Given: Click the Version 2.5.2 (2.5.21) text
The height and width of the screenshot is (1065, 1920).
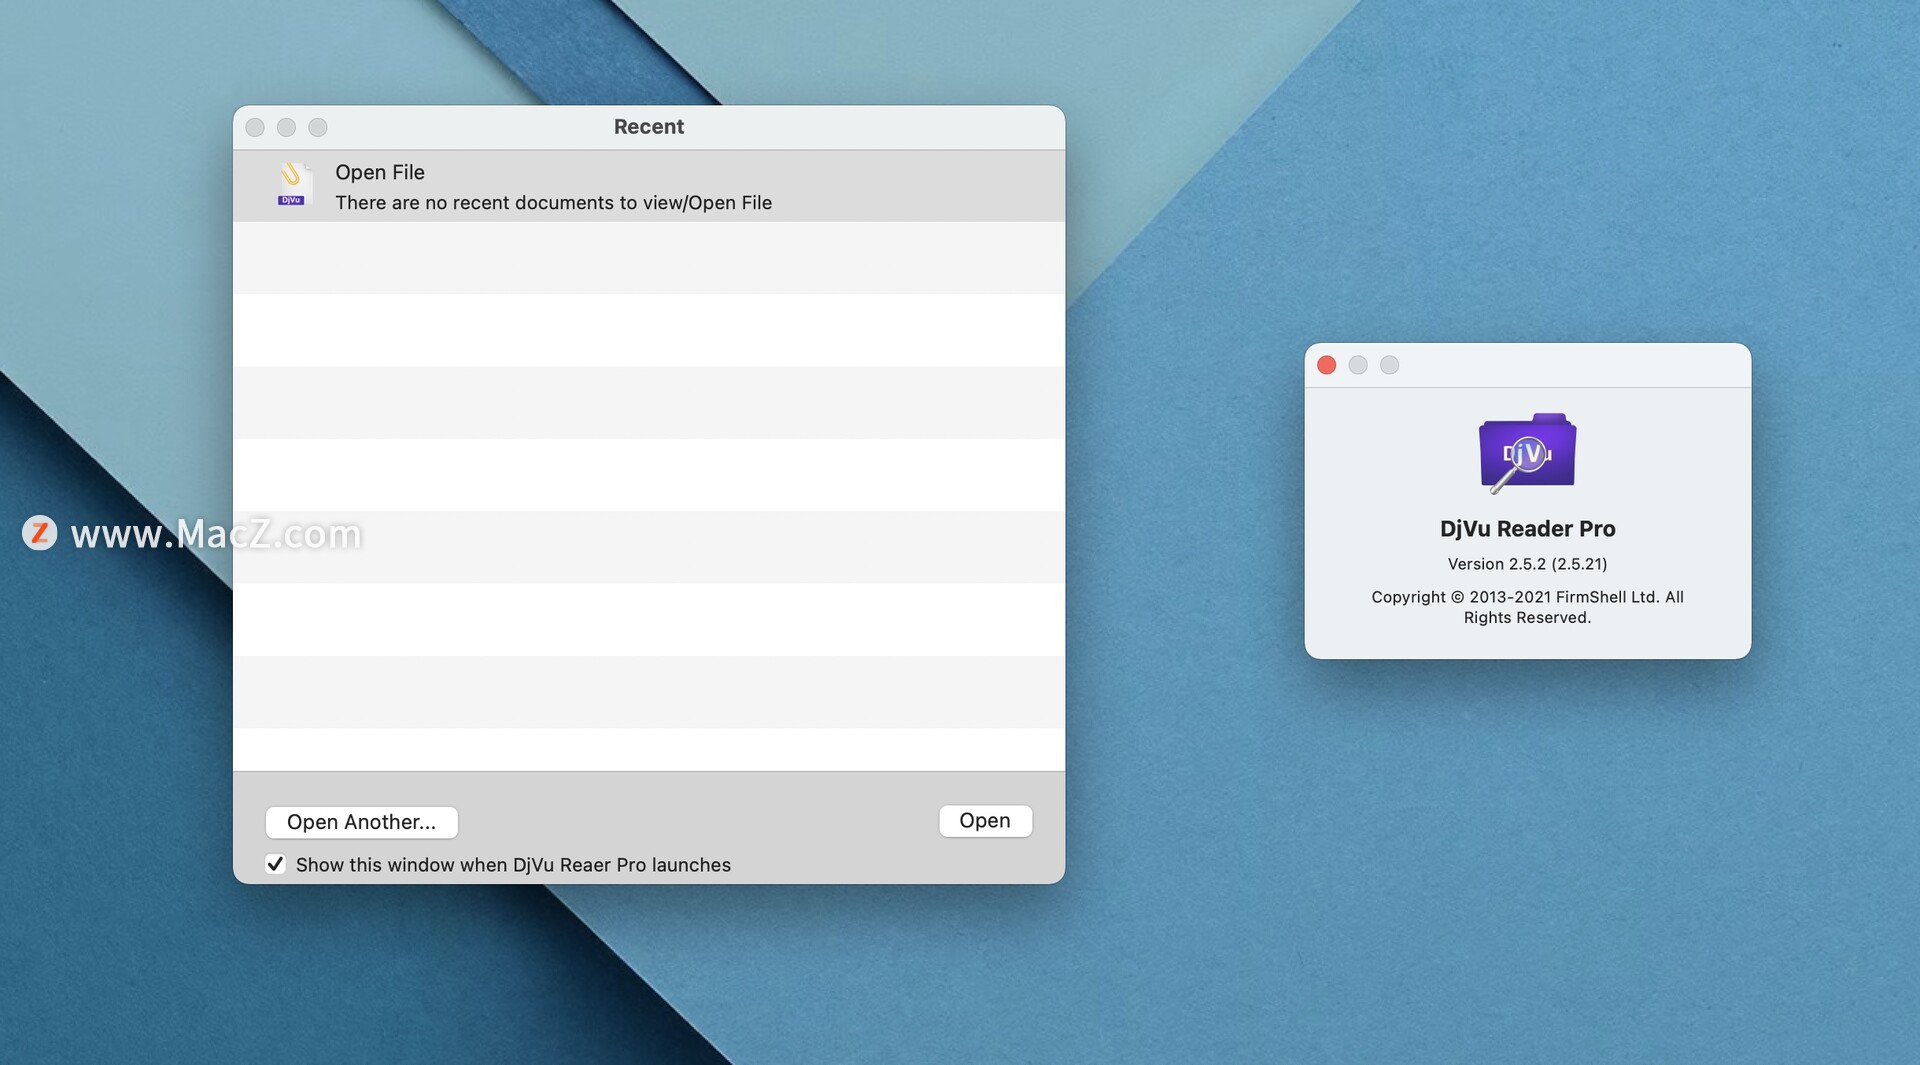Looking at the screenshot, I should point(1527,564).
